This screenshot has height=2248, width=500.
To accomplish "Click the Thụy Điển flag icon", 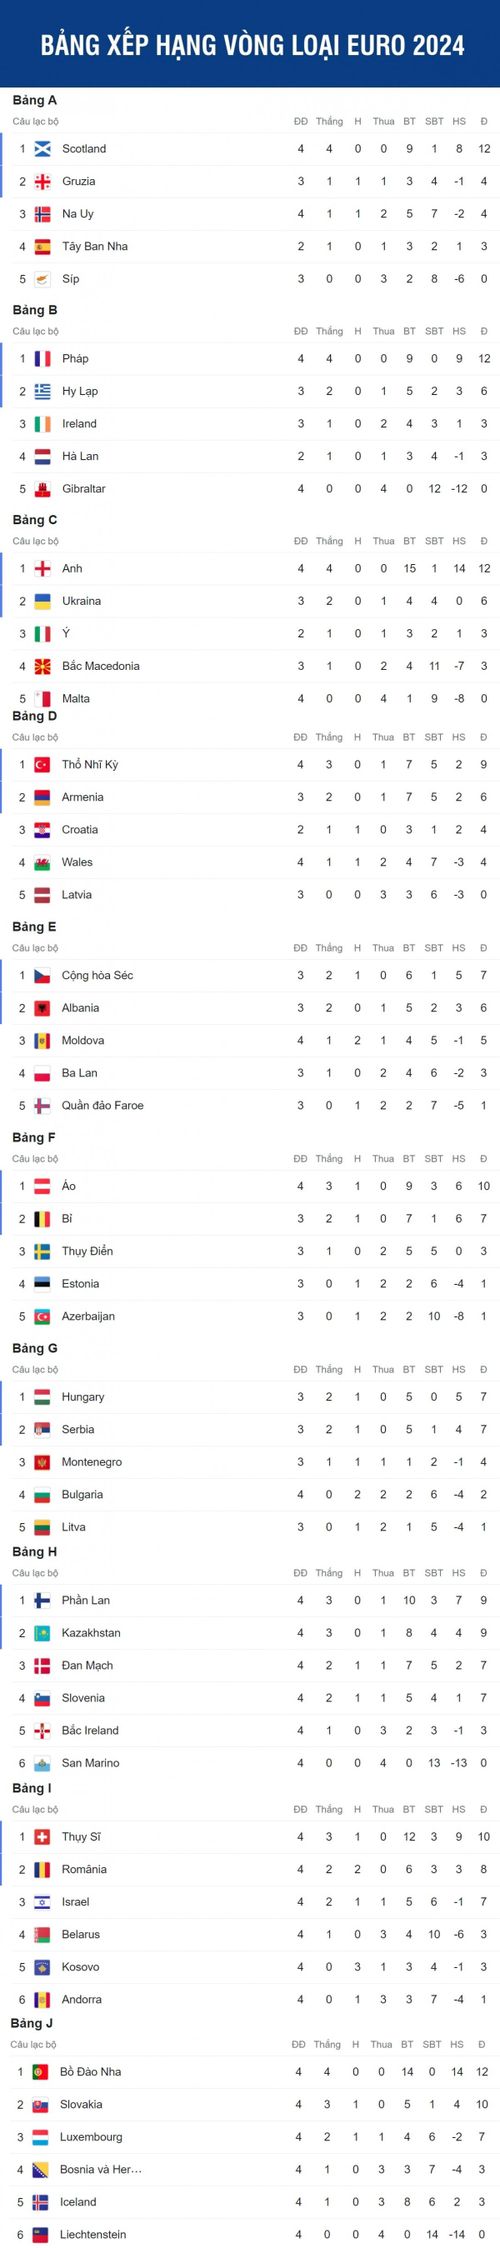I will [x=42, y=1251].
